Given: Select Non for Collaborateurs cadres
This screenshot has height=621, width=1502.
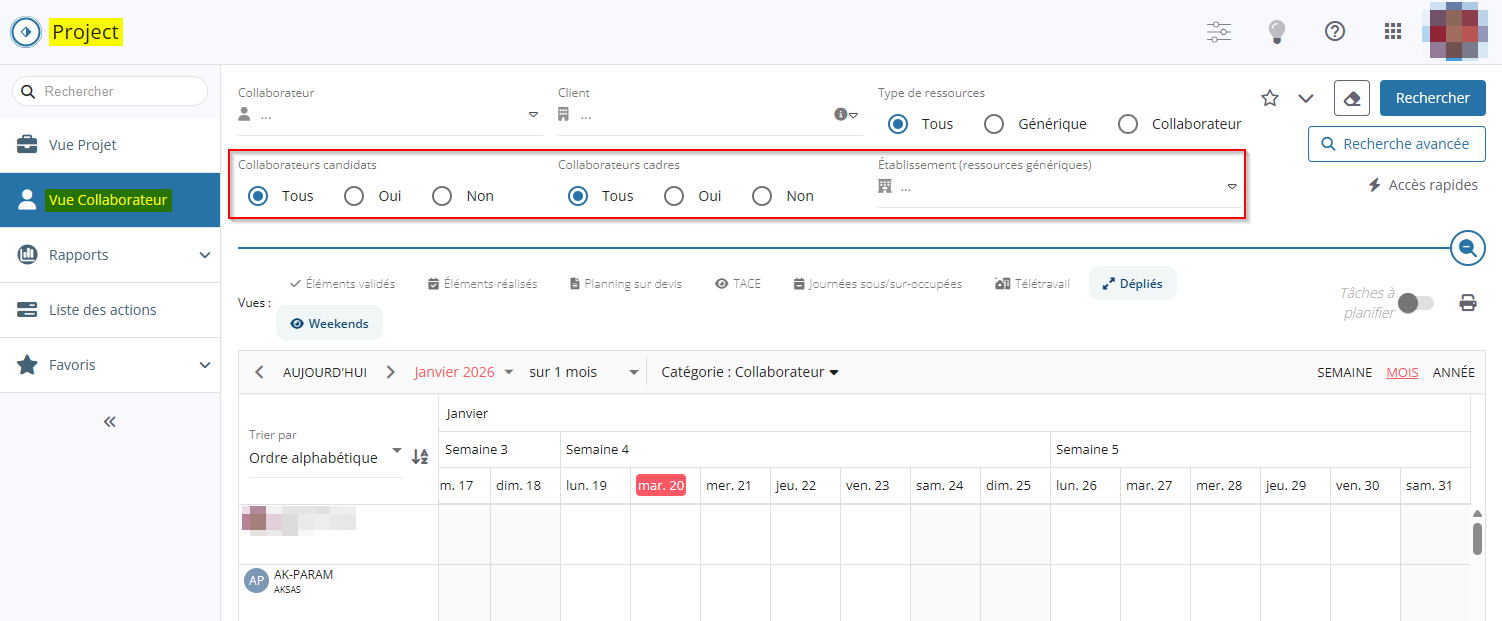Looking at the screenshot, I should point(762,196).
